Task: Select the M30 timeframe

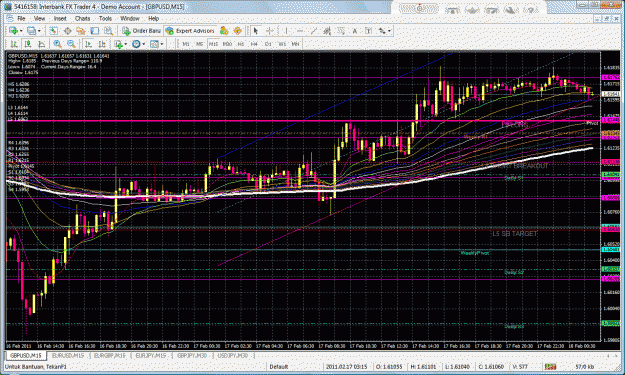Action: 227,44
